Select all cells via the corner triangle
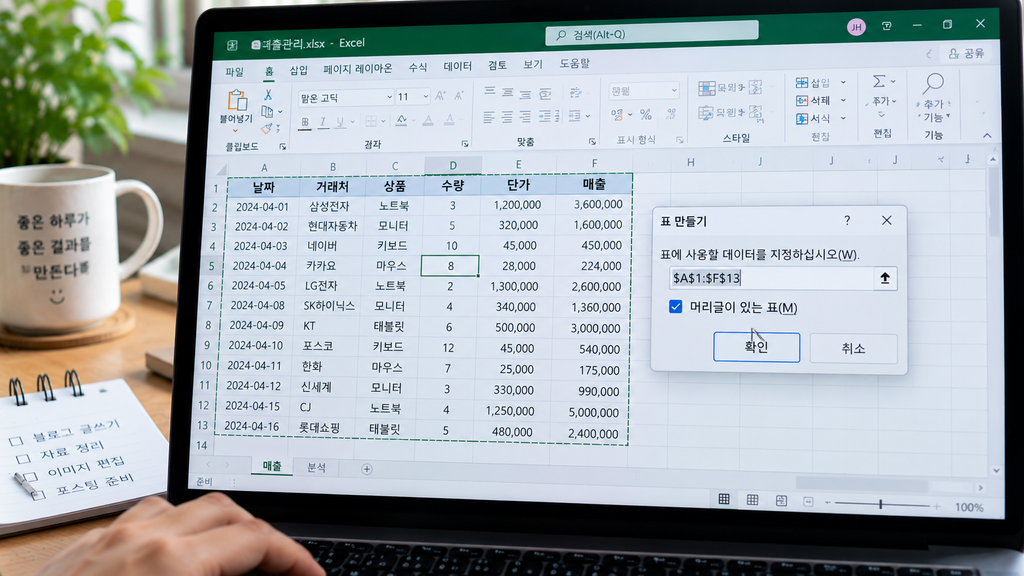 (221, 170)
